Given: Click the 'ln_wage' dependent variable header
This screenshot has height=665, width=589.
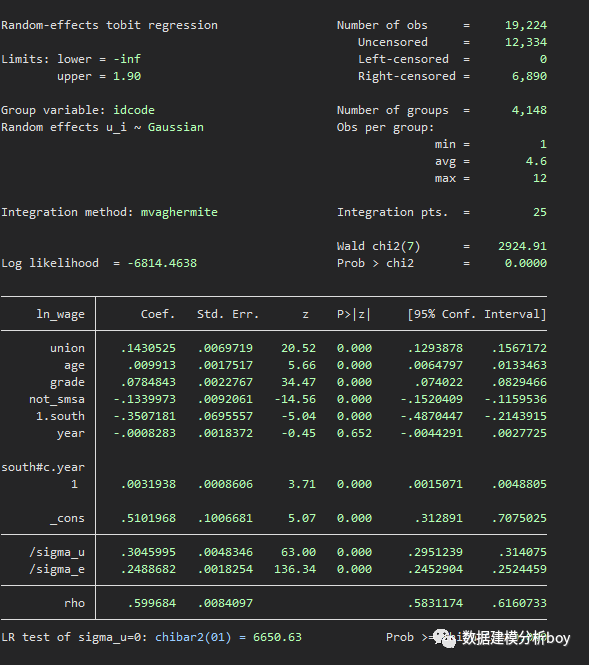Looking at the screenshot, I should click(60, 314).
